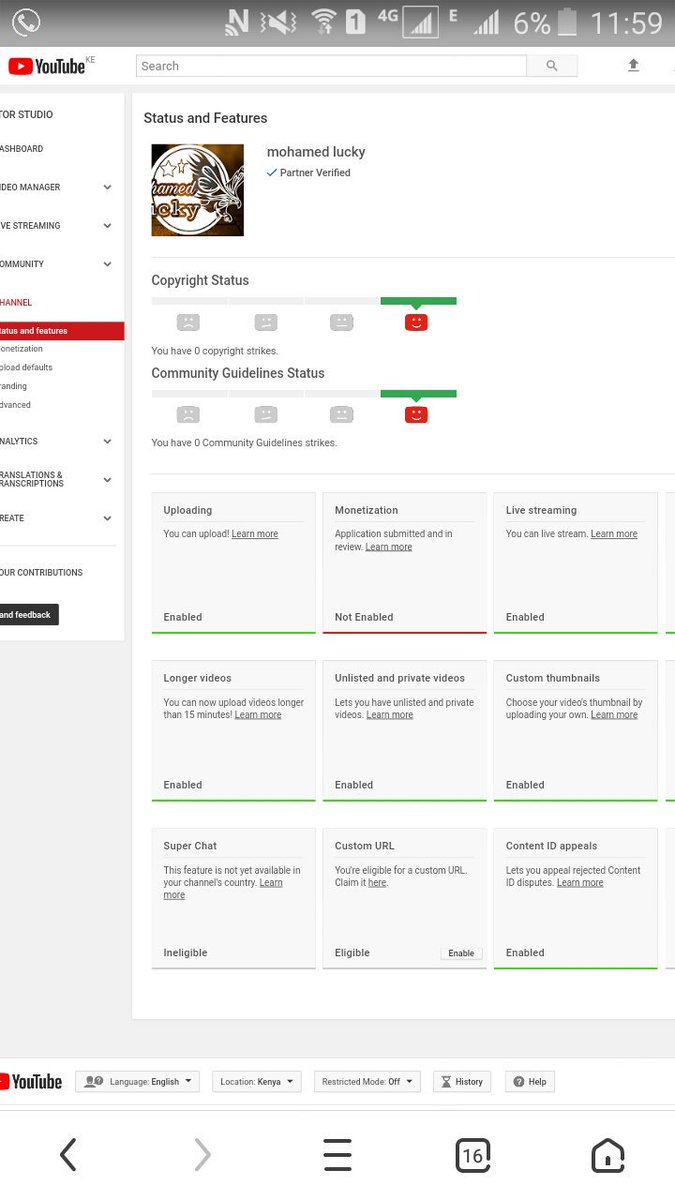Click the Help button in footer

coord(530,1081)
